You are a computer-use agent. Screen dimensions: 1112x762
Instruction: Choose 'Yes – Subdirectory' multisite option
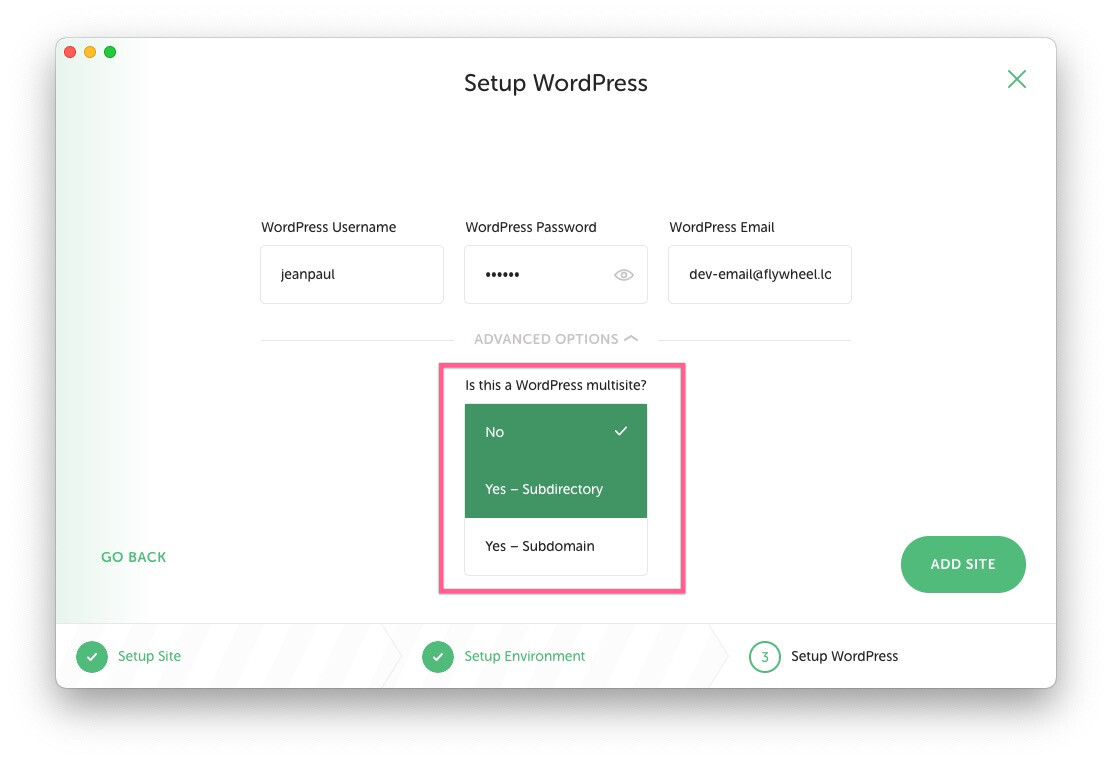[x=555, y=489]
